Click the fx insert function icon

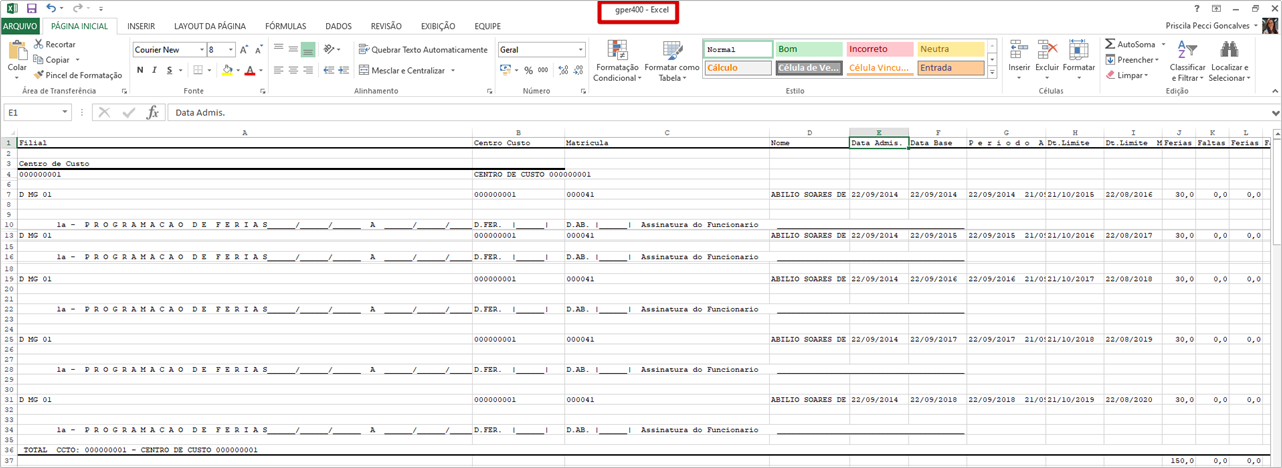[153, 113]
